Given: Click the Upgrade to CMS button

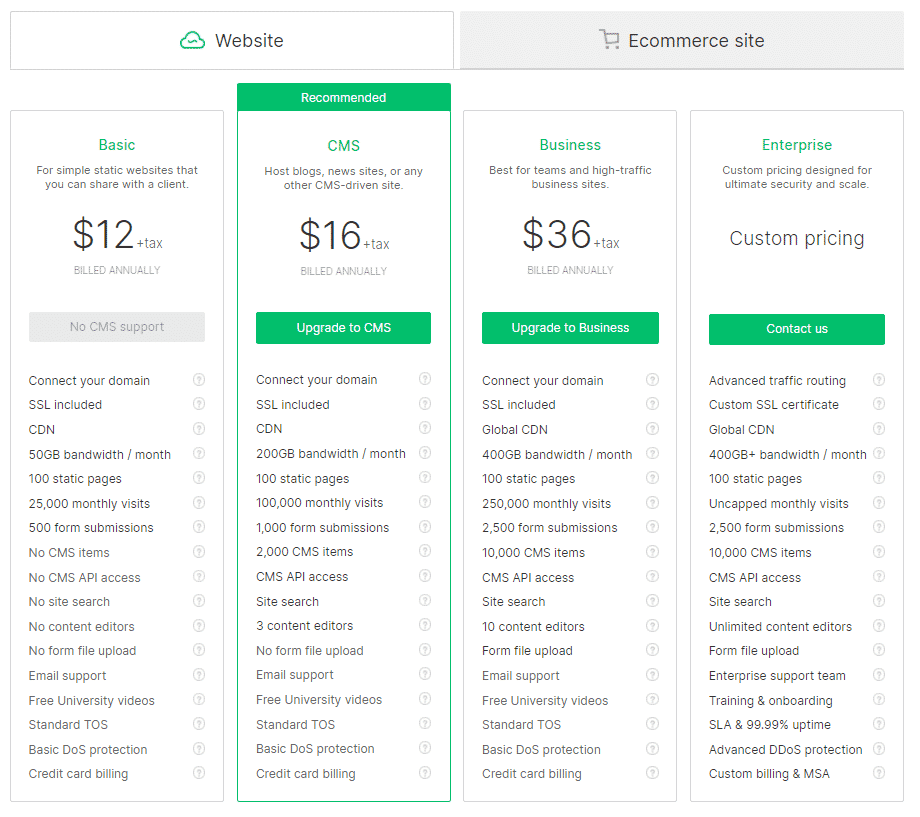Looking at the screenshot, I should click(343, 328).
